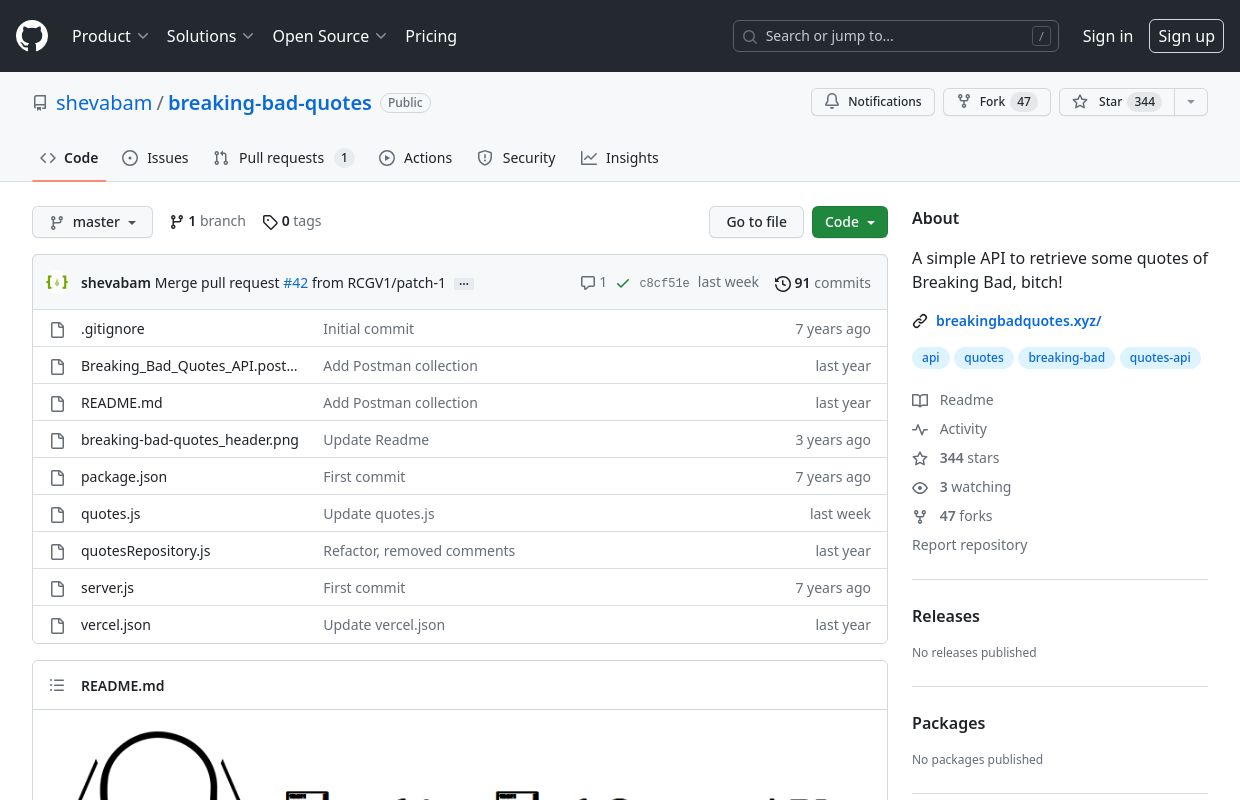Viewport: 1240px width, 800px height.
Task: Click the Public visibility badge
Action: pyautogui.click(x=405, y=103)
